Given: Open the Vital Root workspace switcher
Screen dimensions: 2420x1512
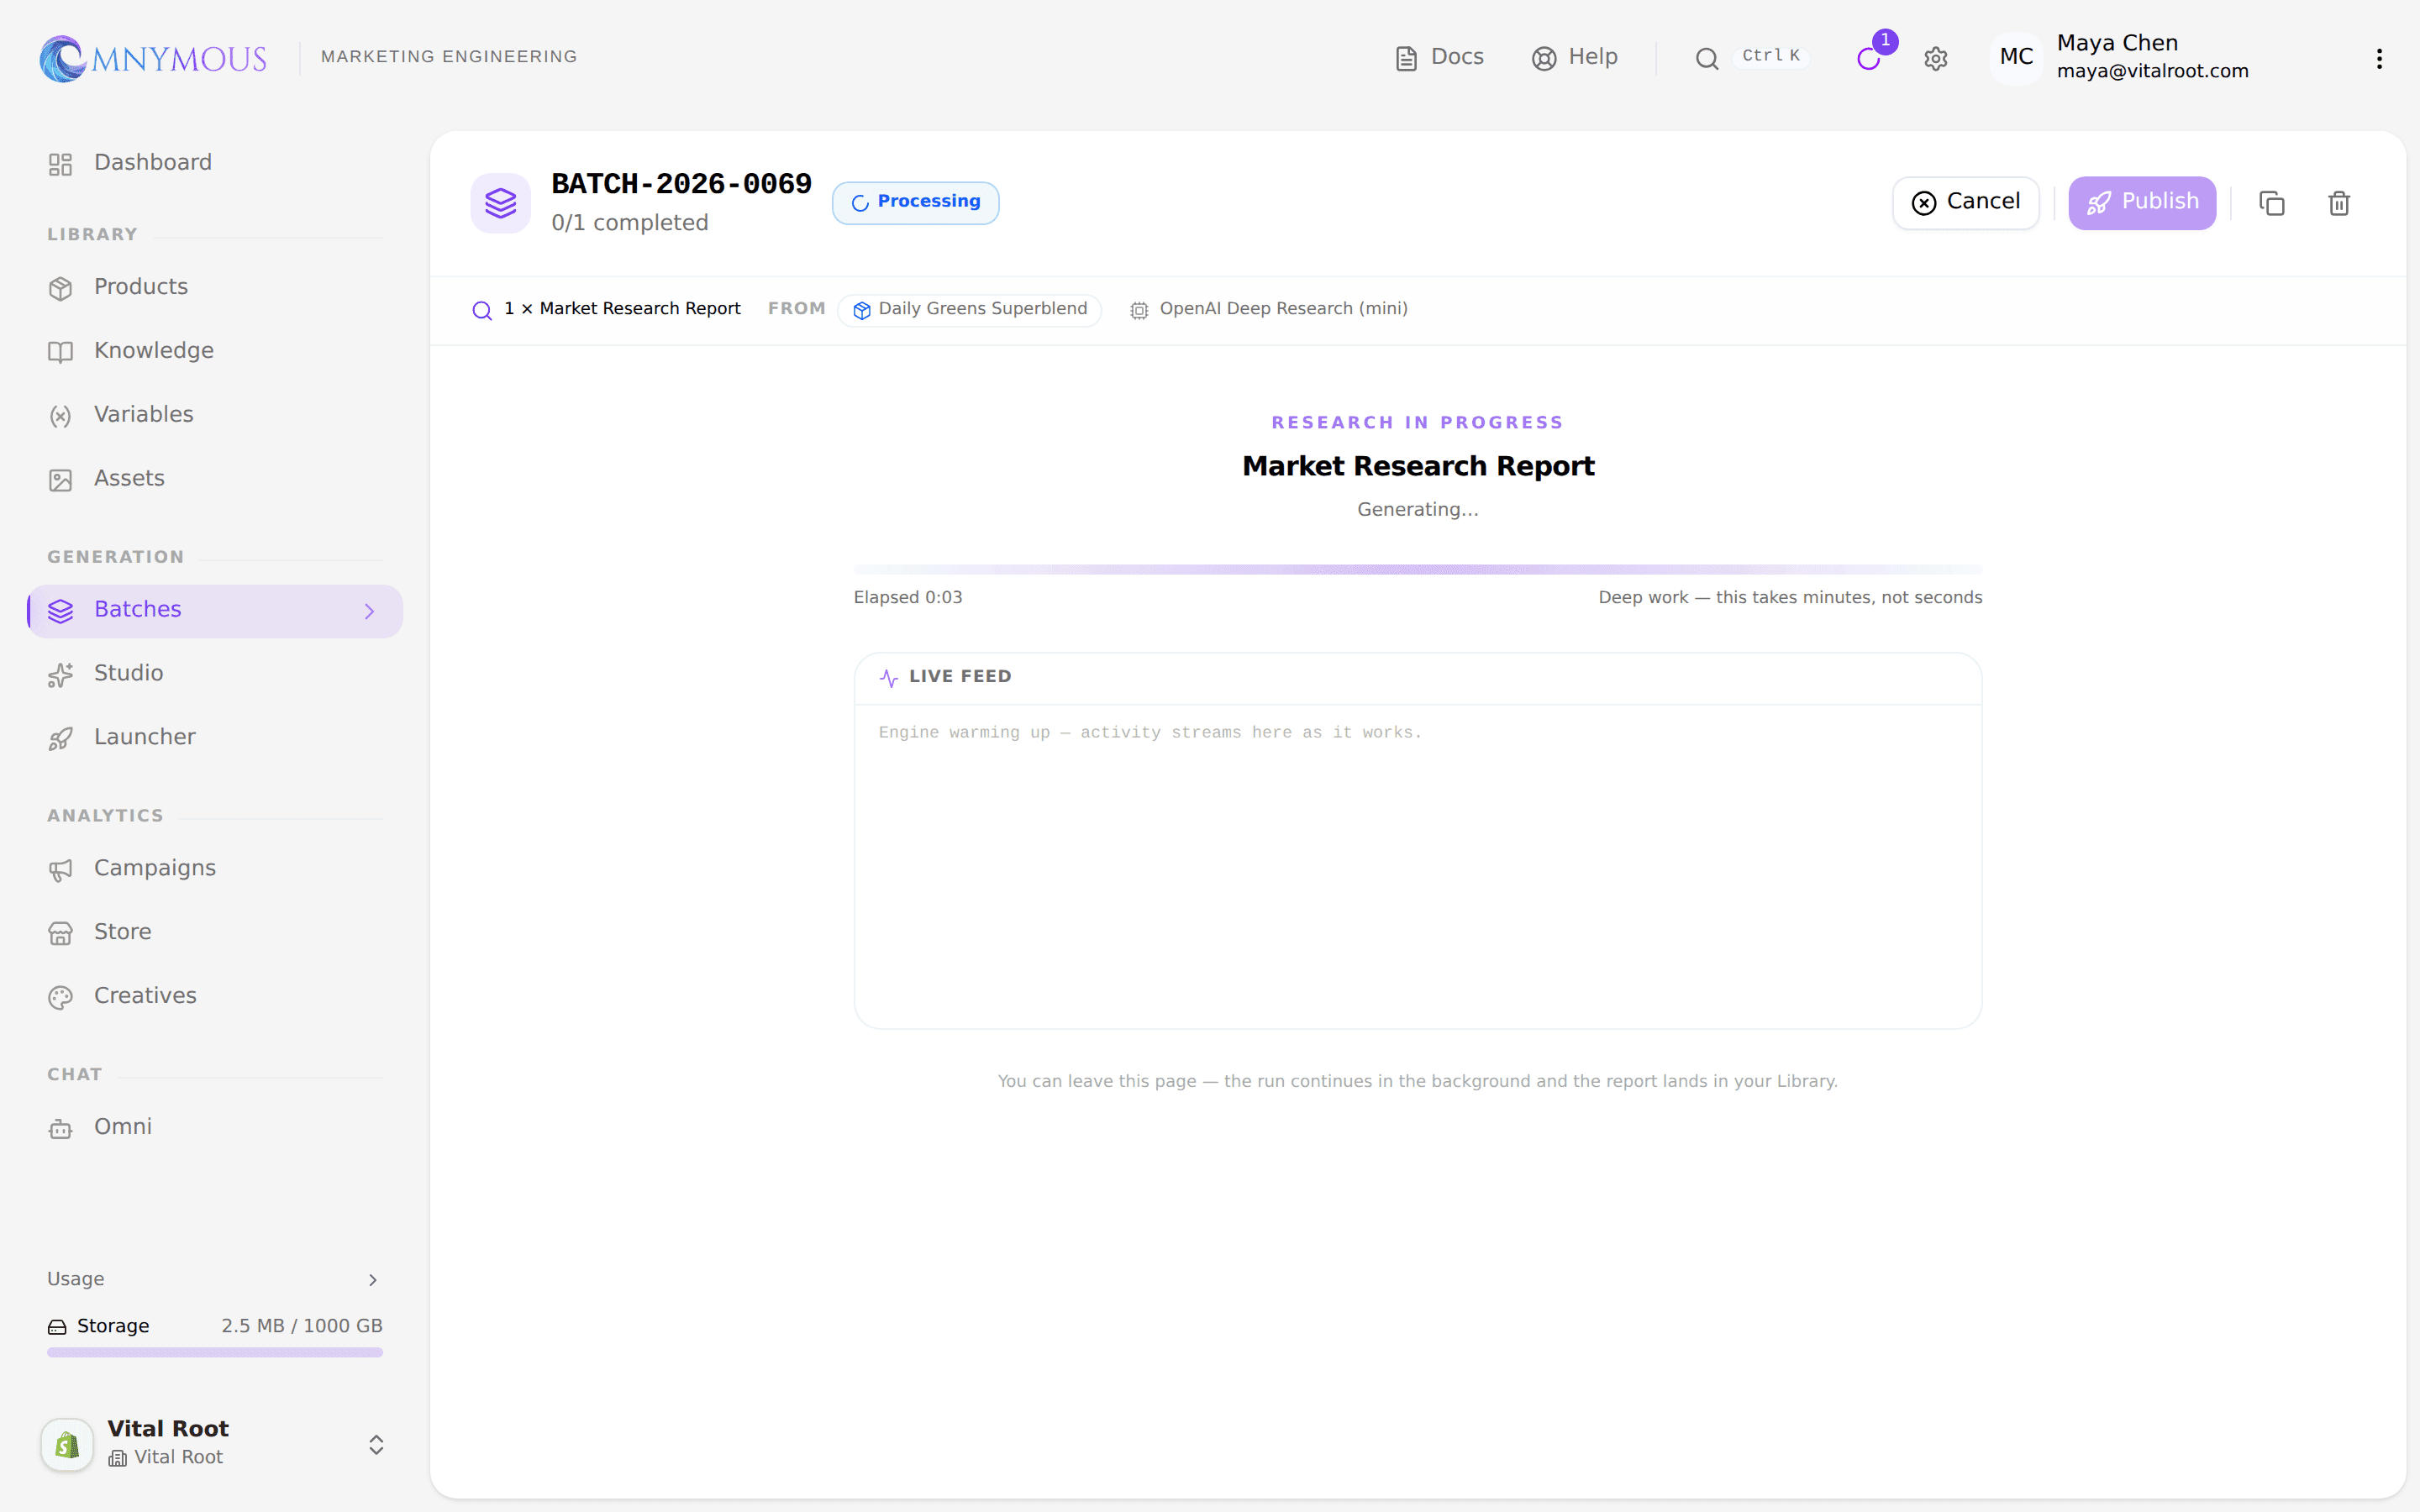Looking at the screenshot, I should pyautogui.click(x=215, y=1443).
